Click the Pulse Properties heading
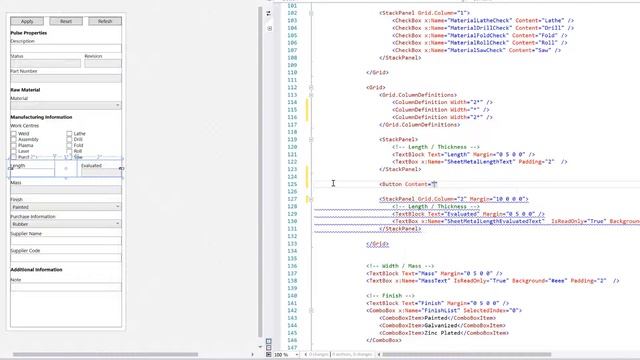 29,33
